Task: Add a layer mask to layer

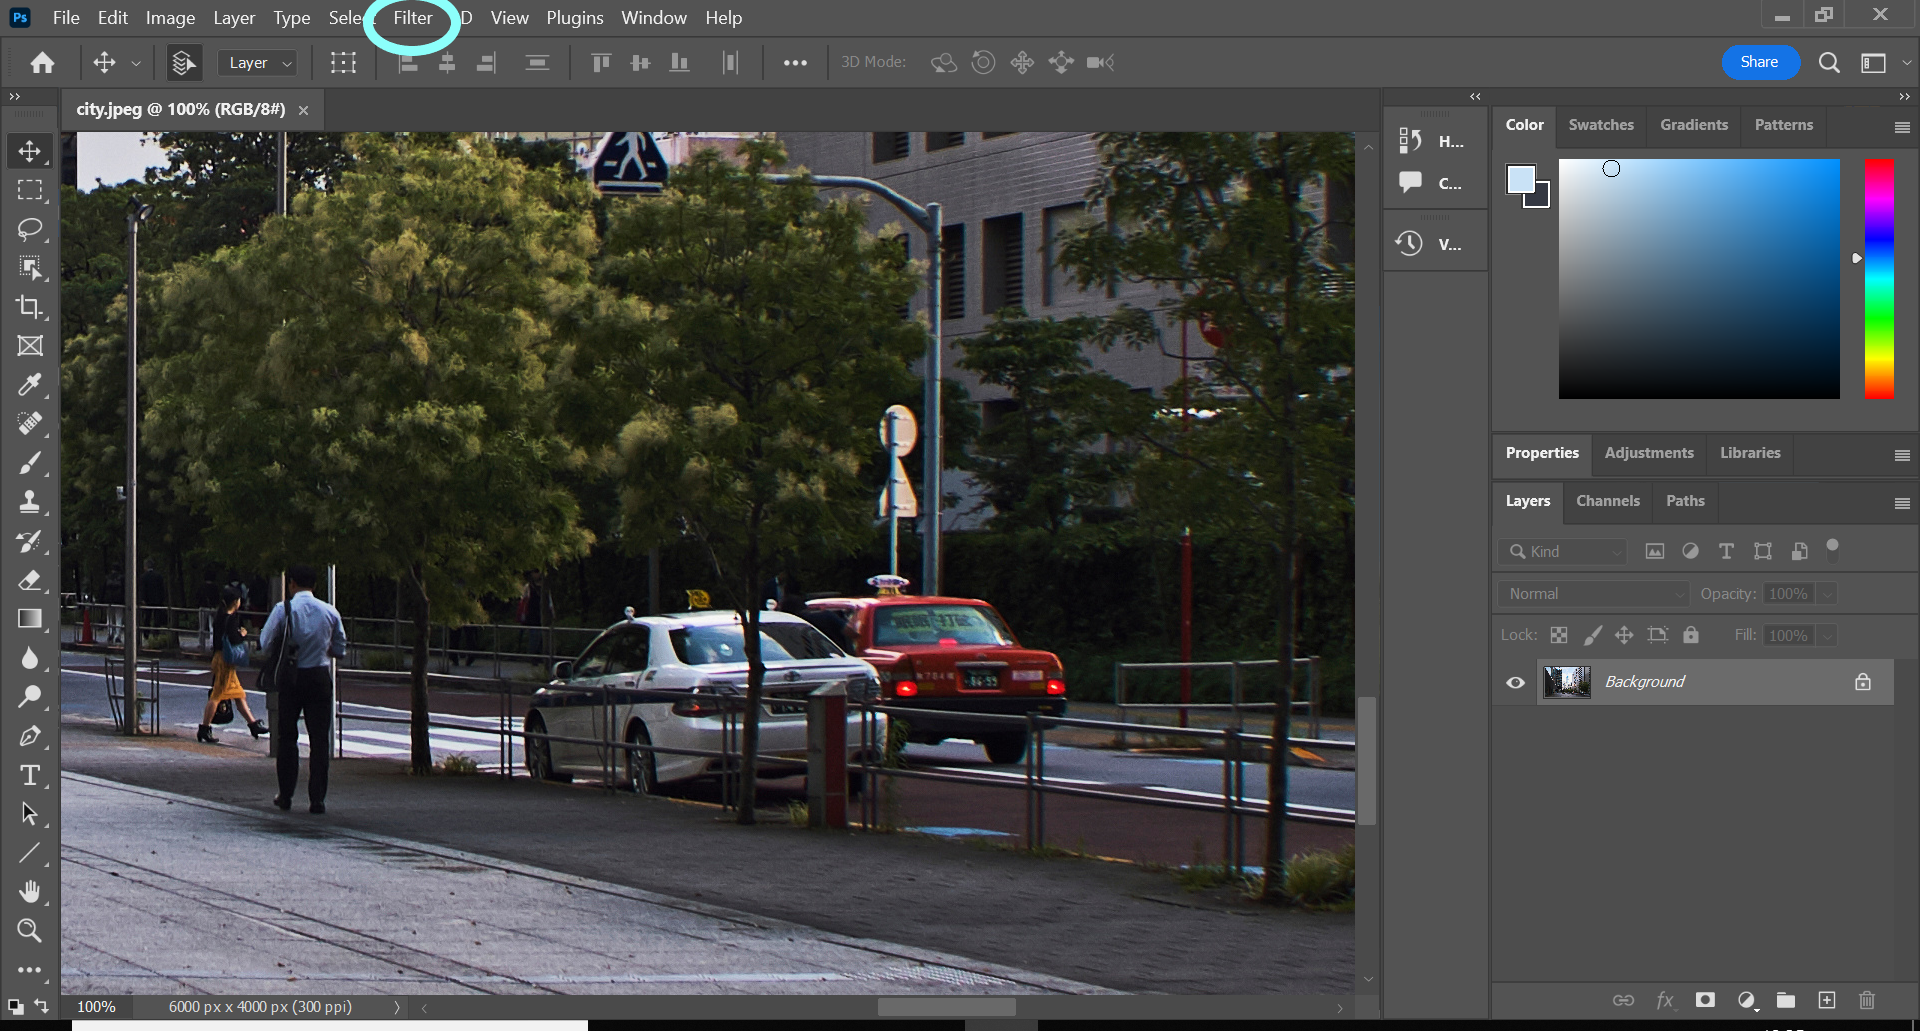Action: (x=1705, y=1000)
